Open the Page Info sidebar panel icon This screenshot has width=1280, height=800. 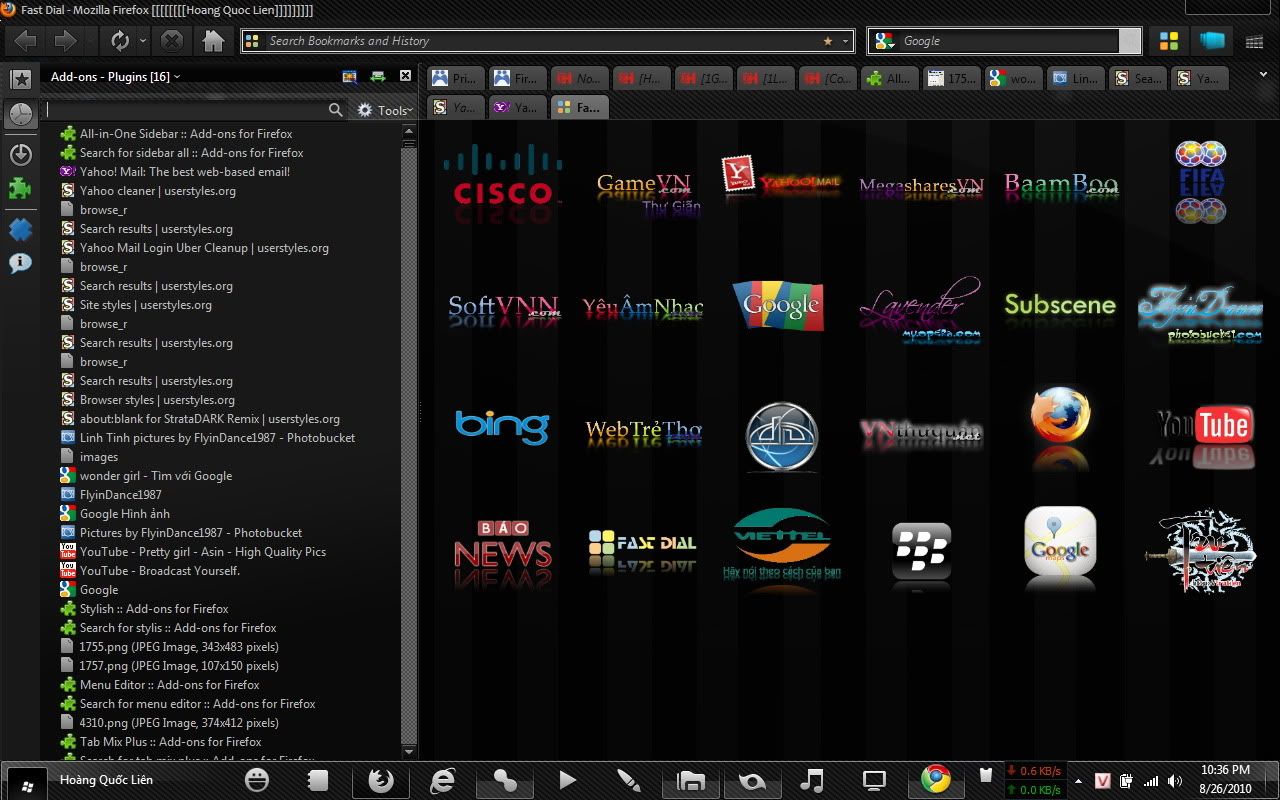pyautogui.click(x=20, y=264)
